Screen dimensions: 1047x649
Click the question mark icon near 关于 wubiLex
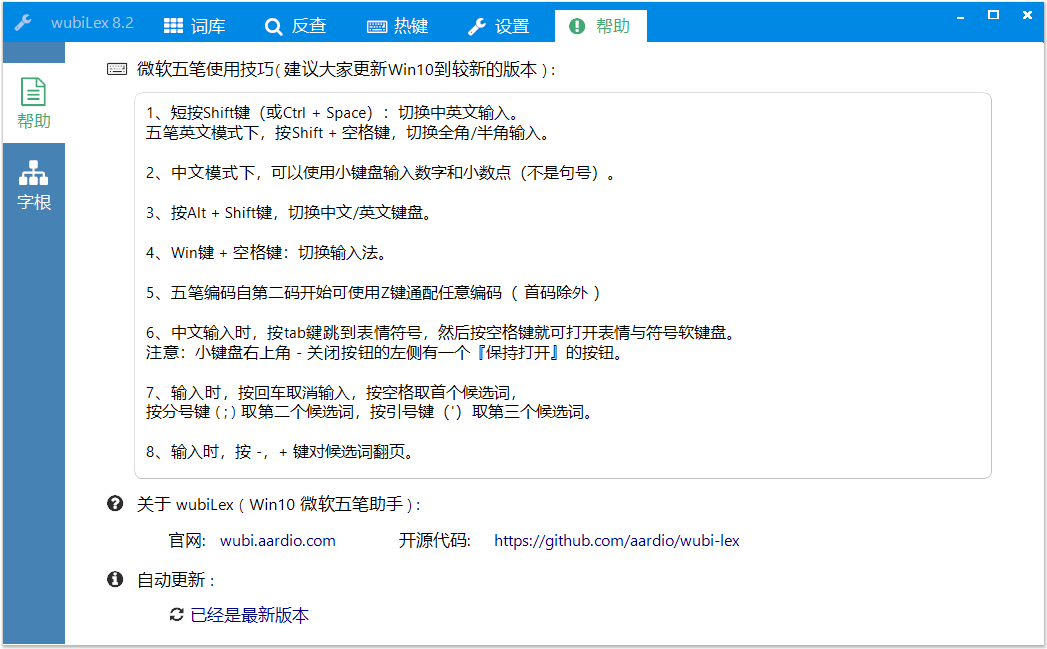click(115, 504)
